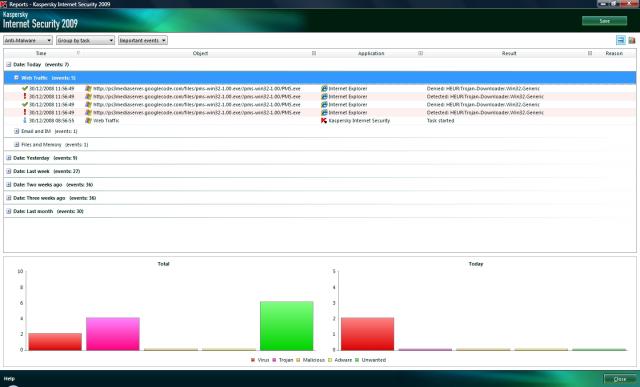The image size is (640, 387).
Task: Click the green Unwanted bar in Total chart
Action: click(x=287, y=326)
